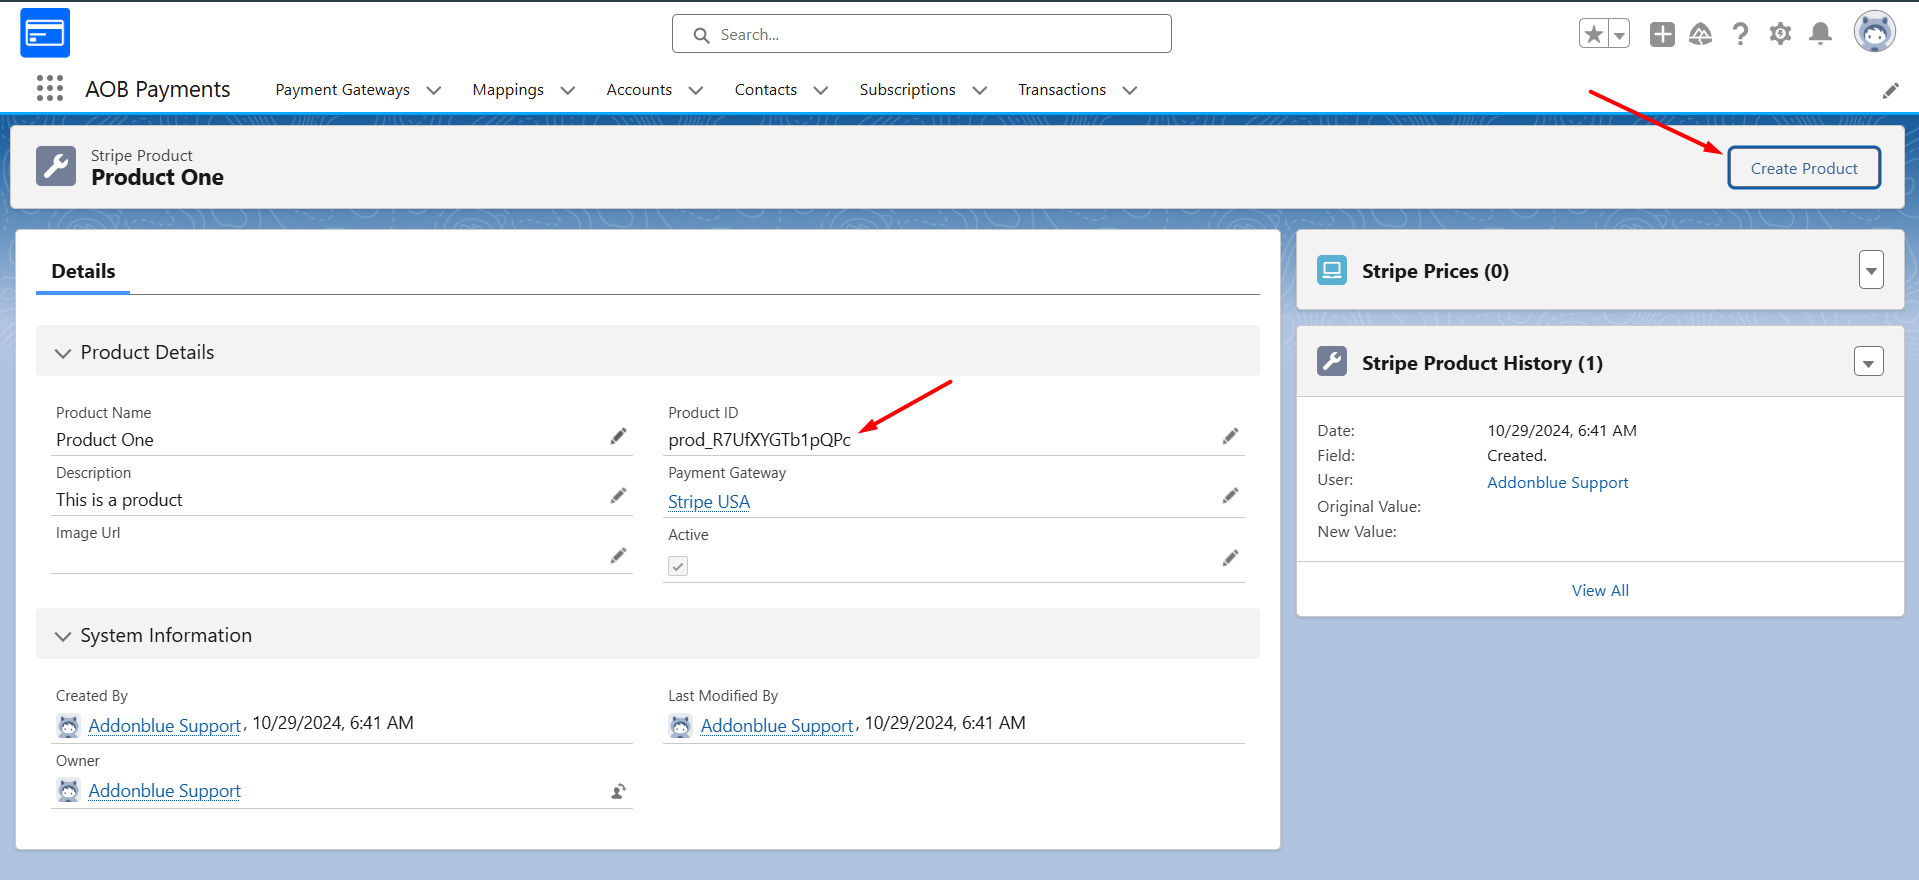Open the Help question mark icon
Viewport: 1919px width, 880px height.
point(1741,34)
